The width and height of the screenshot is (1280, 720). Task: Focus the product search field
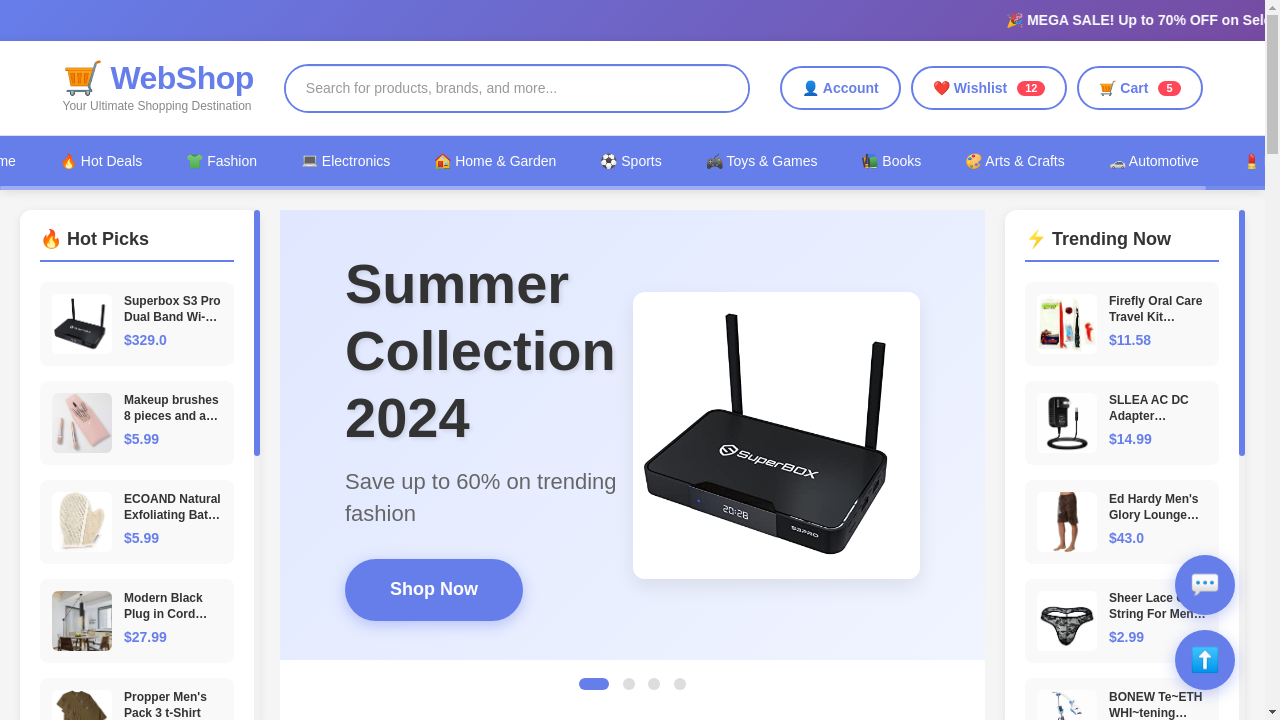coord(517,88)
